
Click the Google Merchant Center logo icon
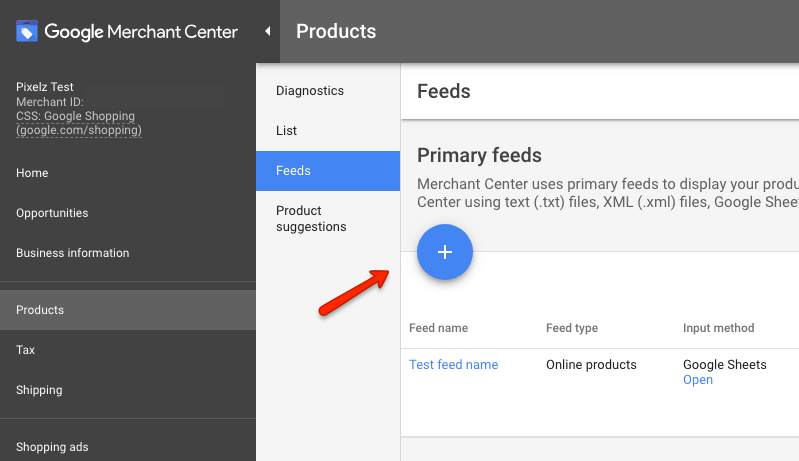(27, 31)
